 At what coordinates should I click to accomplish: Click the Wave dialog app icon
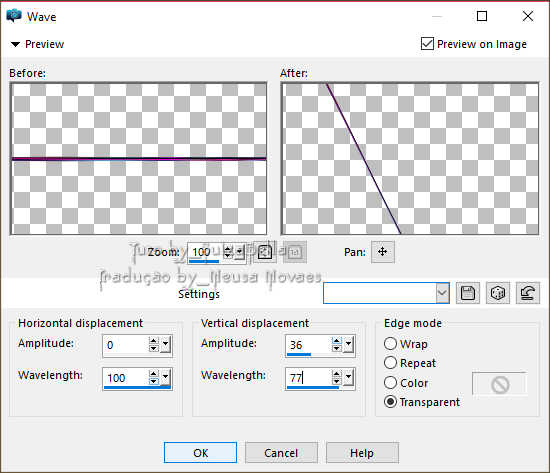tap(14, 16)
